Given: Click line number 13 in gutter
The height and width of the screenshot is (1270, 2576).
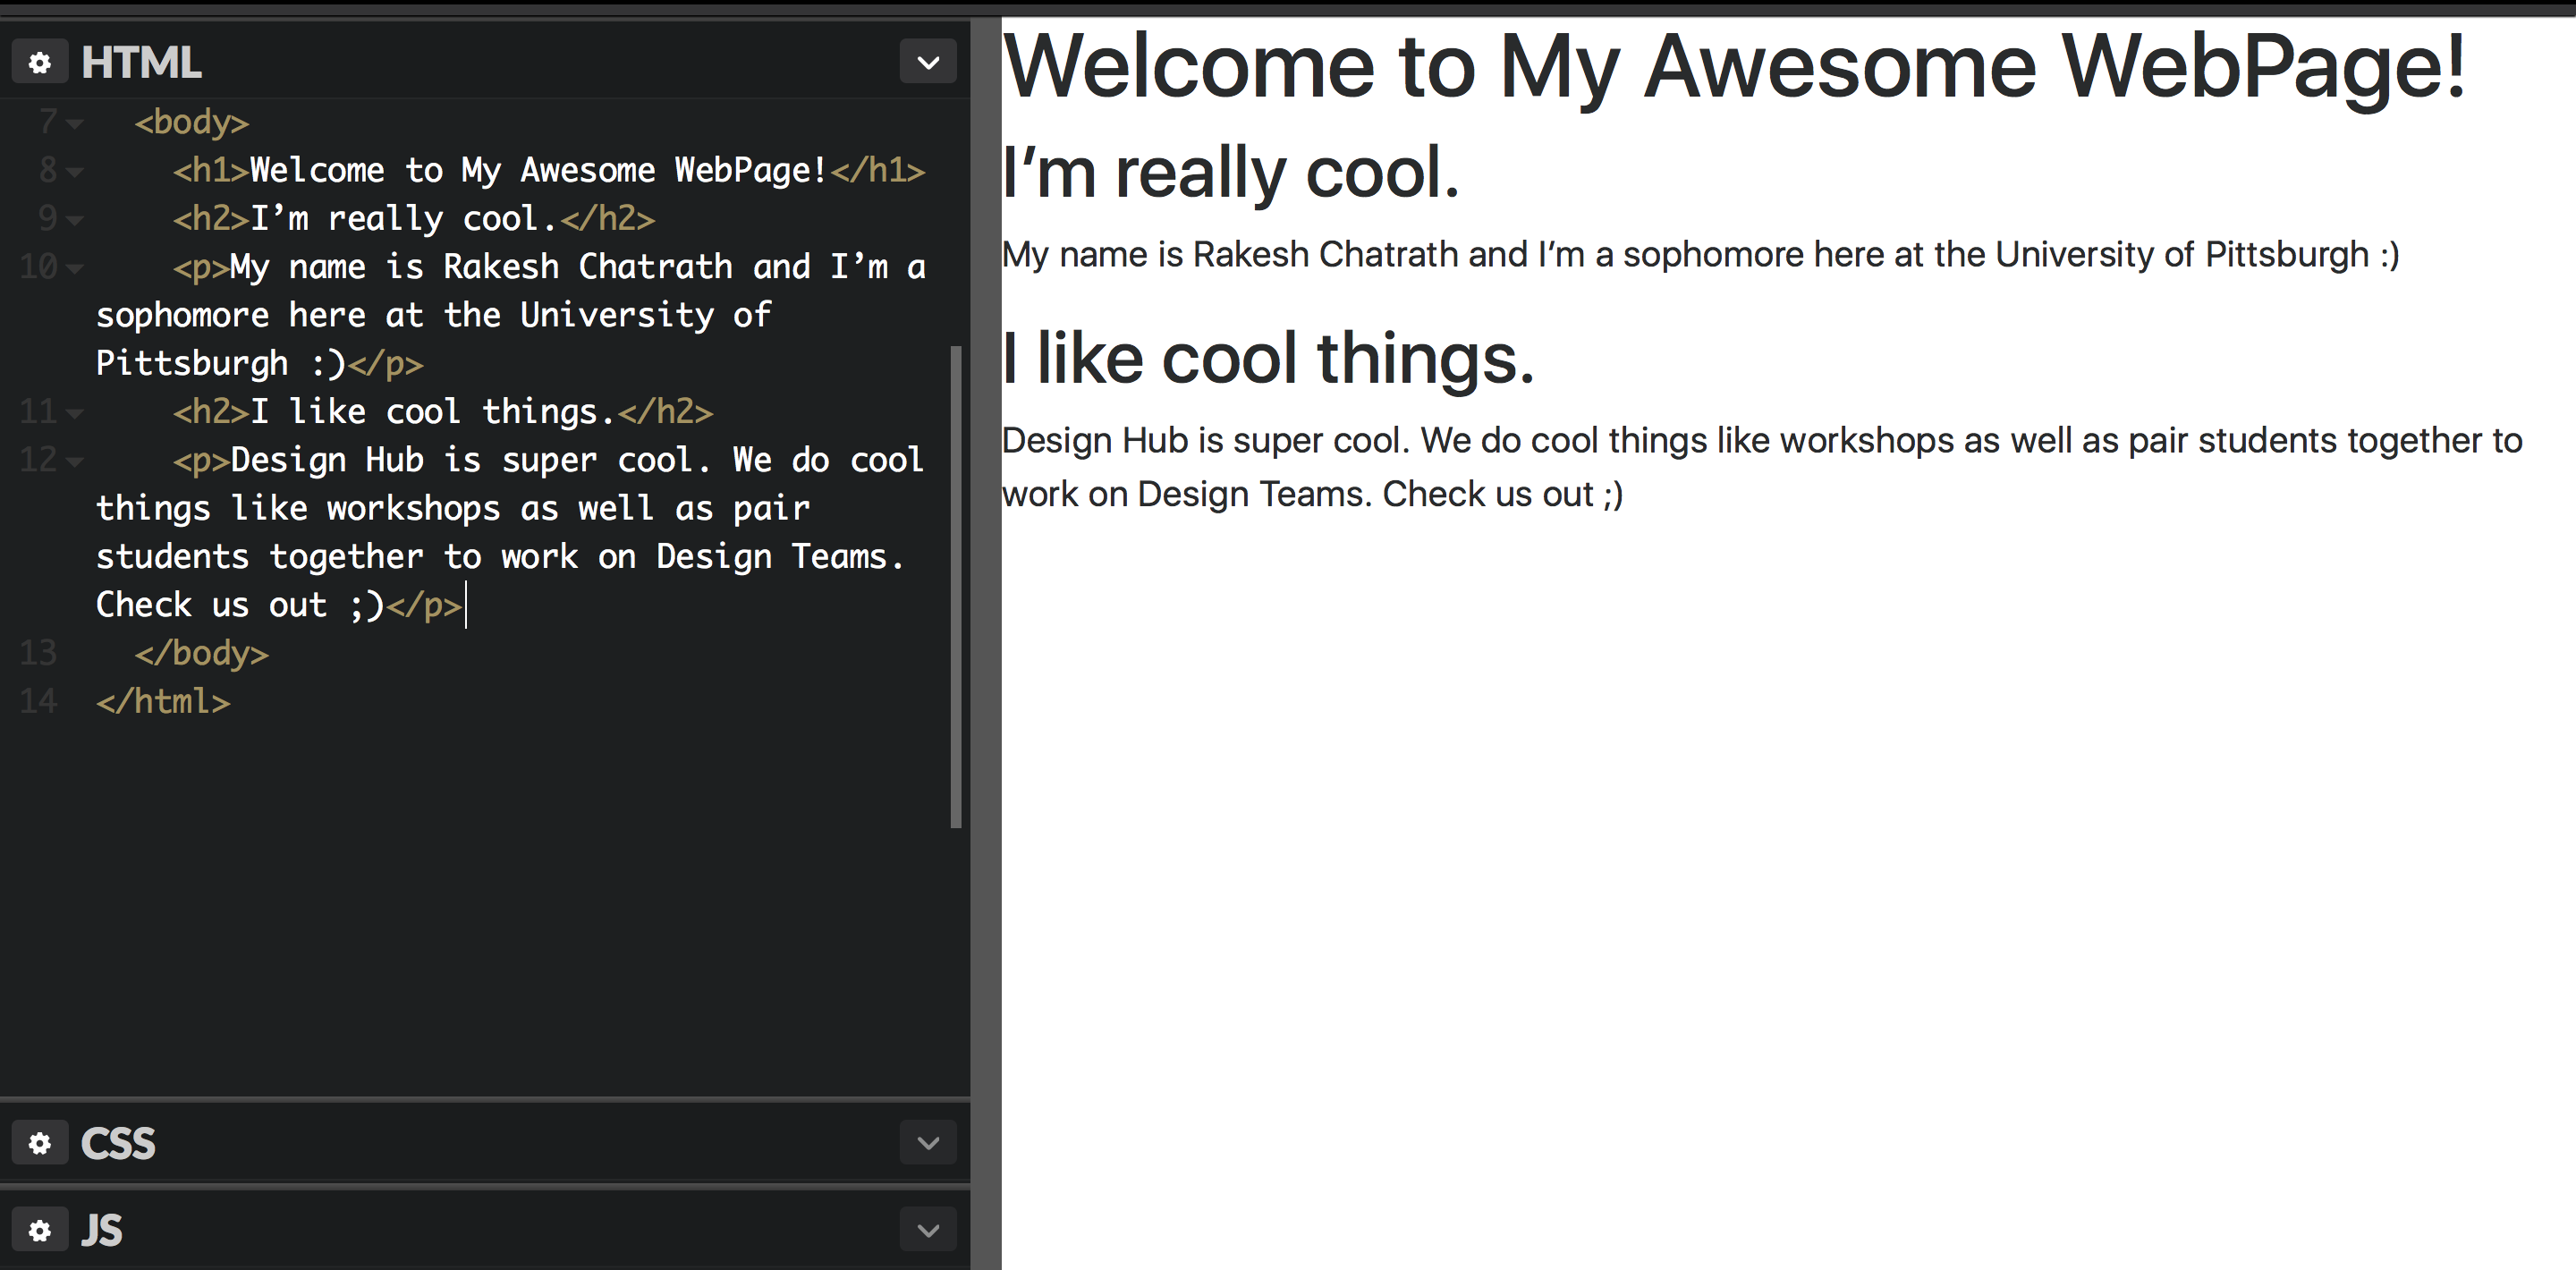Looking at the screenshot, I should [38, 653].
